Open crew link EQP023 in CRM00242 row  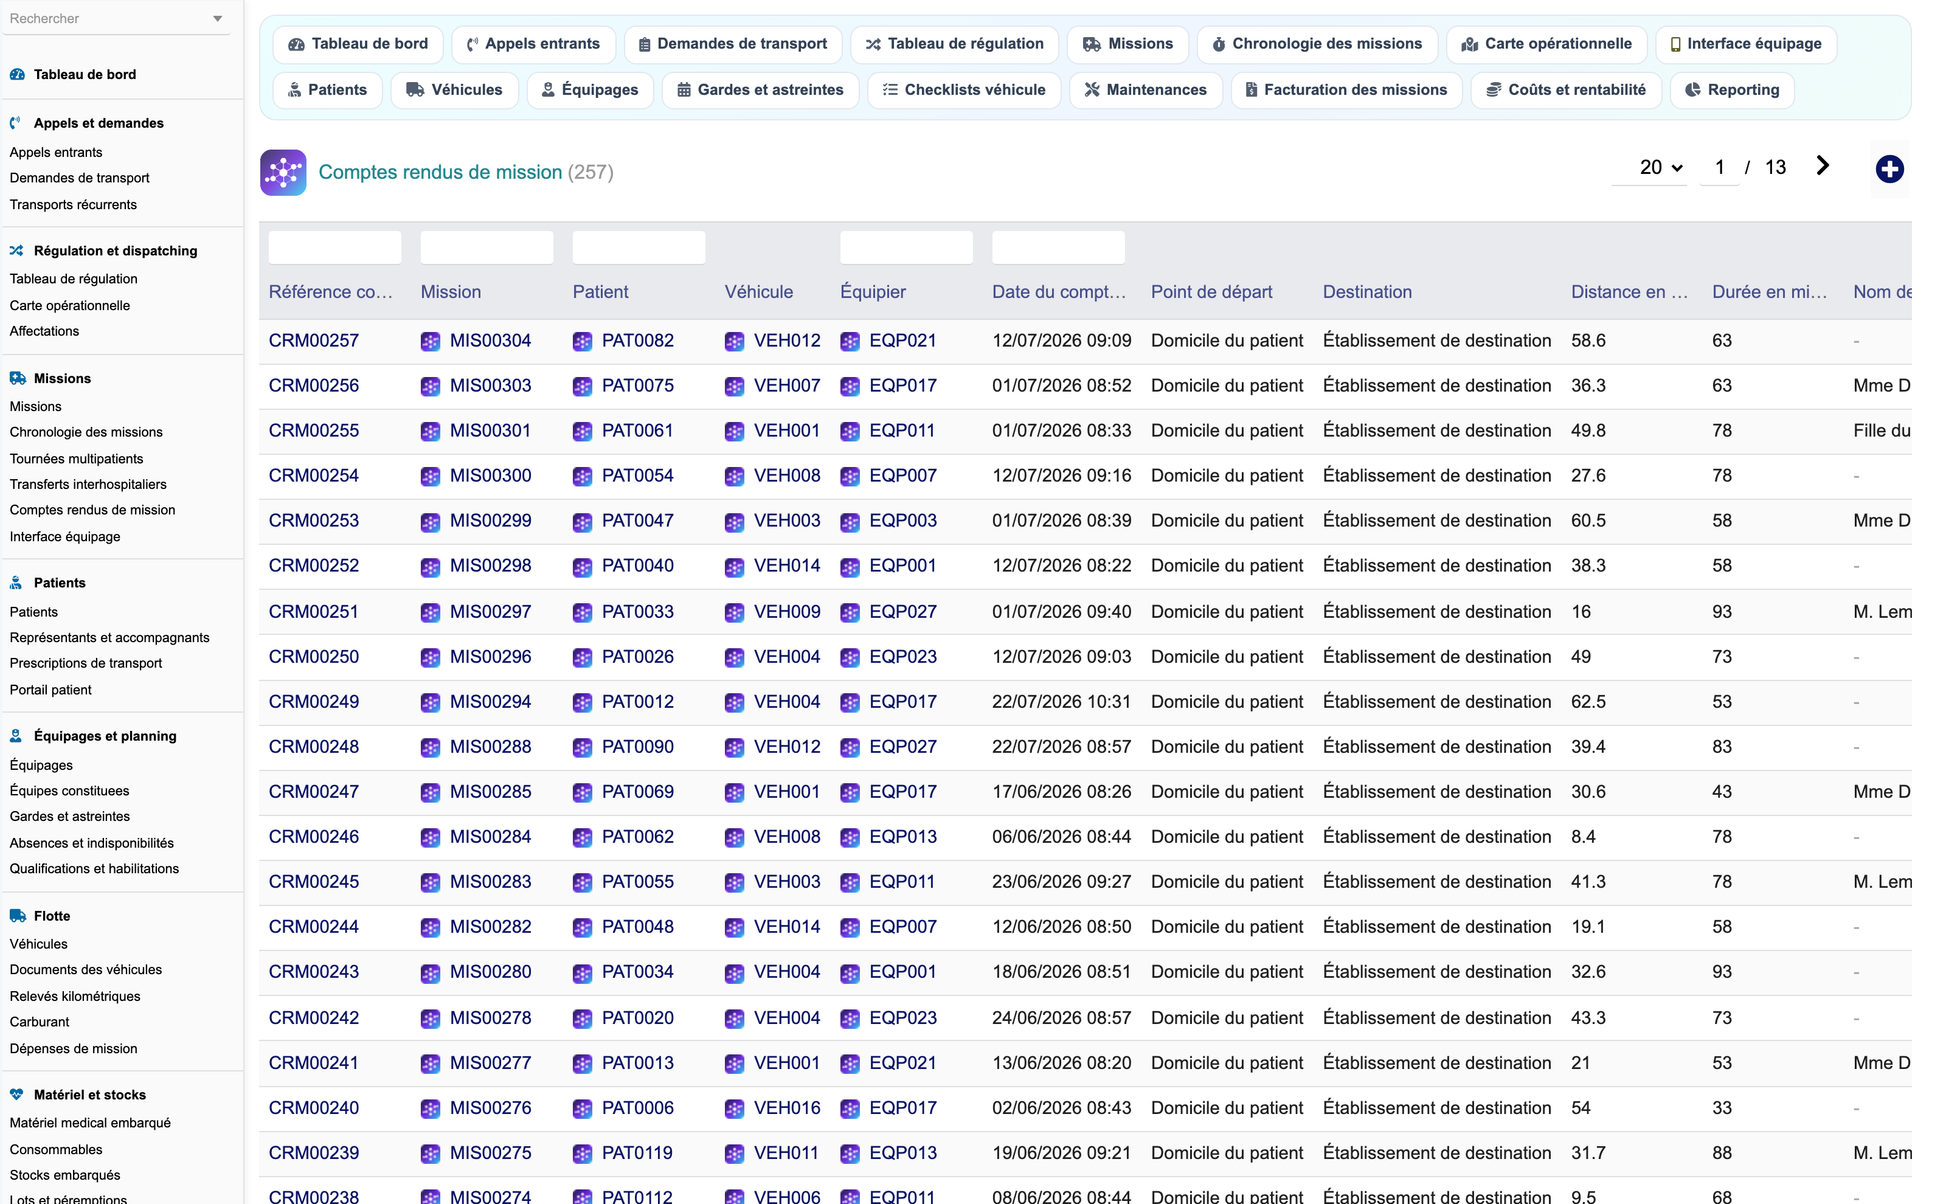point(903,1018)
